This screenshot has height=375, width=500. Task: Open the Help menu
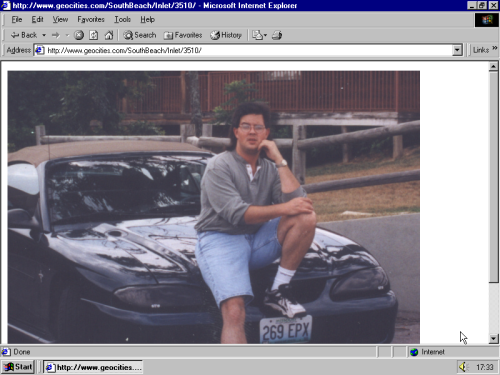[x=147, y=19]
